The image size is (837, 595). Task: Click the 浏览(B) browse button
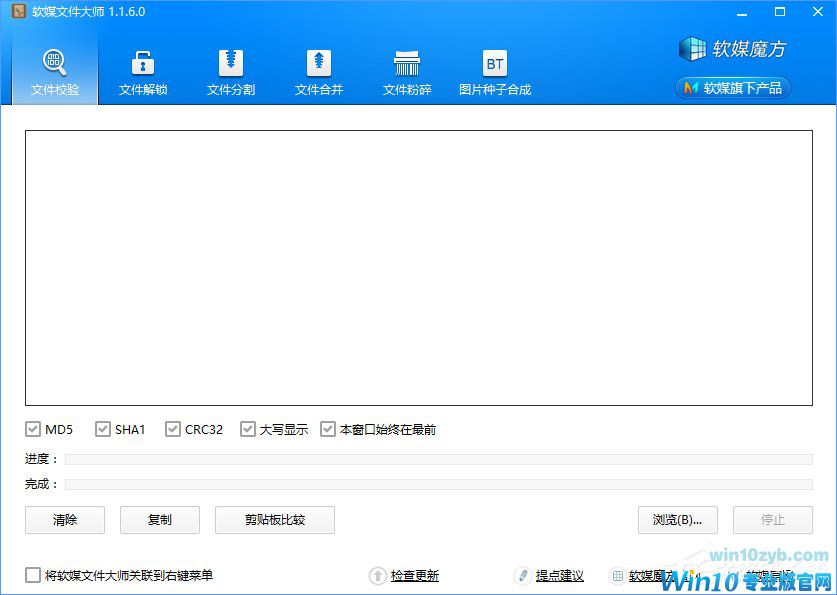(678, 520)
